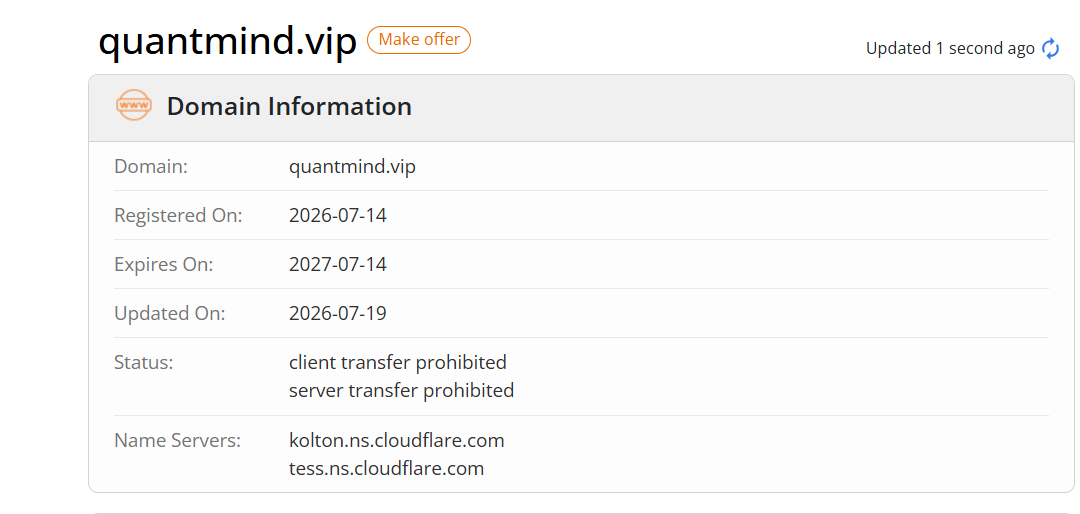Click the orange www globe icon

(x=134, y=105)
